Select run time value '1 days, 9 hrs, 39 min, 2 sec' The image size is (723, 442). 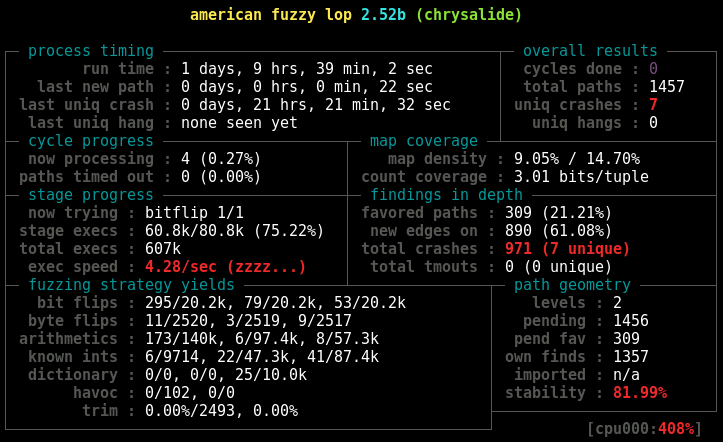pos(307,69)
